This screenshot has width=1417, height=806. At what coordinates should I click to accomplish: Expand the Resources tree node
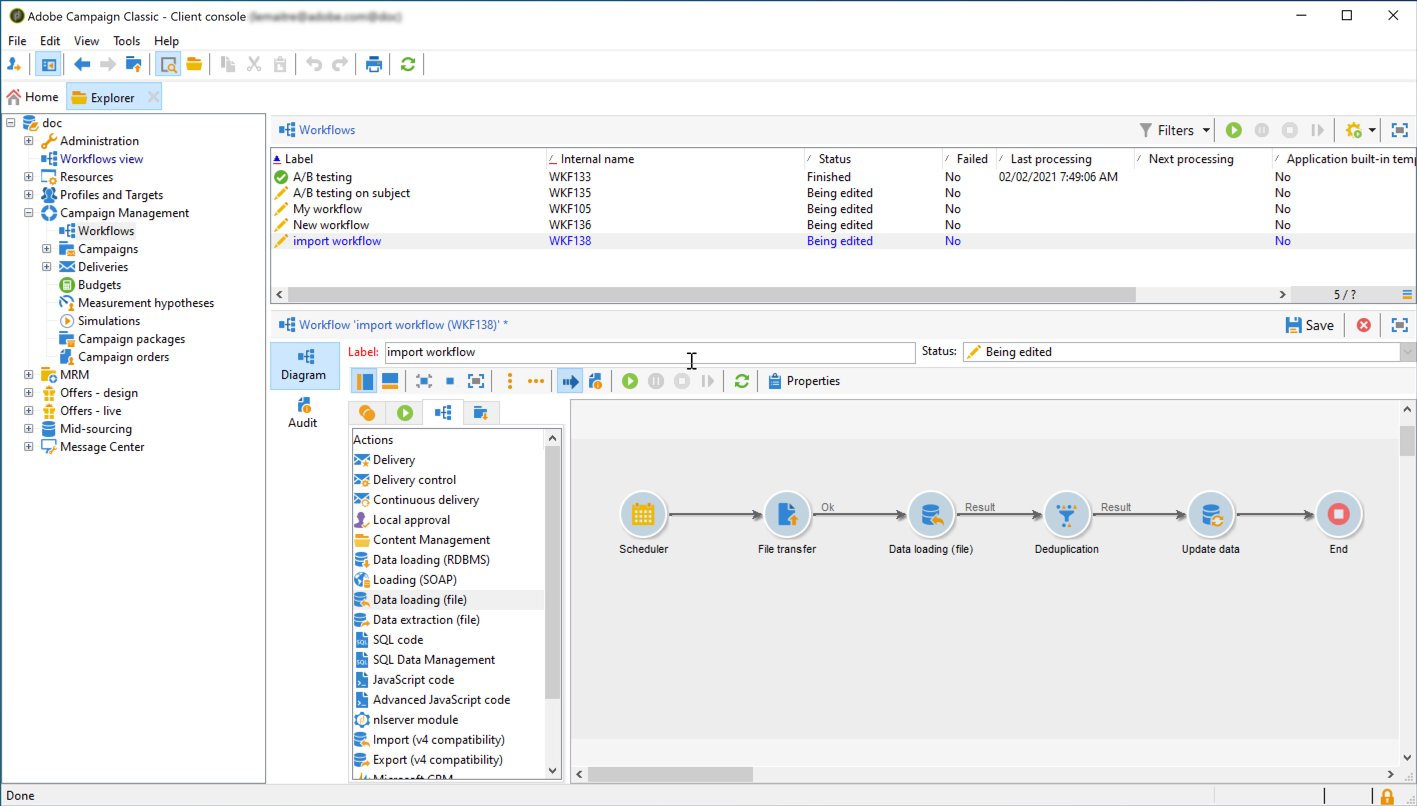click(x=29, y=177)
